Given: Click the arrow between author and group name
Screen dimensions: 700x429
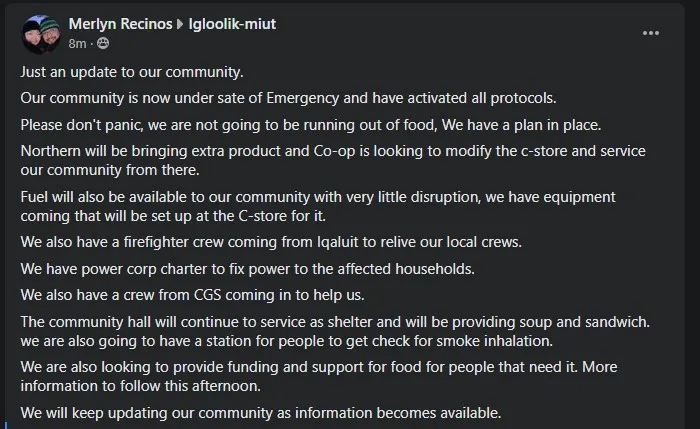Looking at the screenshot, I should pos(180,24).
